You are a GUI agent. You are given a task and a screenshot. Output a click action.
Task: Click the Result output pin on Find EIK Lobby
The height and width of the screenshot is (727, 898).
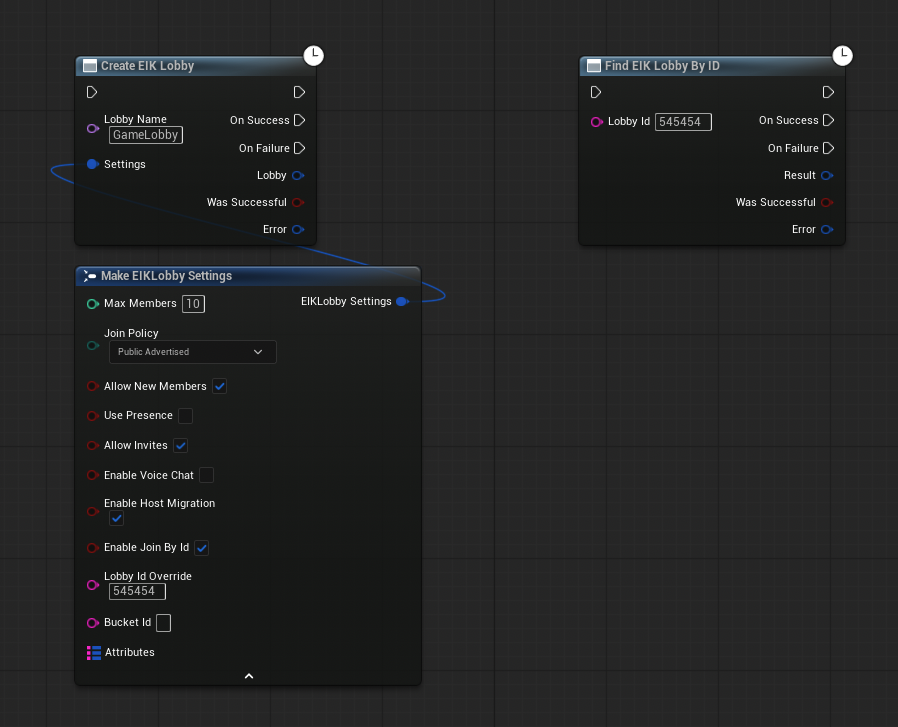pos(828,175)
